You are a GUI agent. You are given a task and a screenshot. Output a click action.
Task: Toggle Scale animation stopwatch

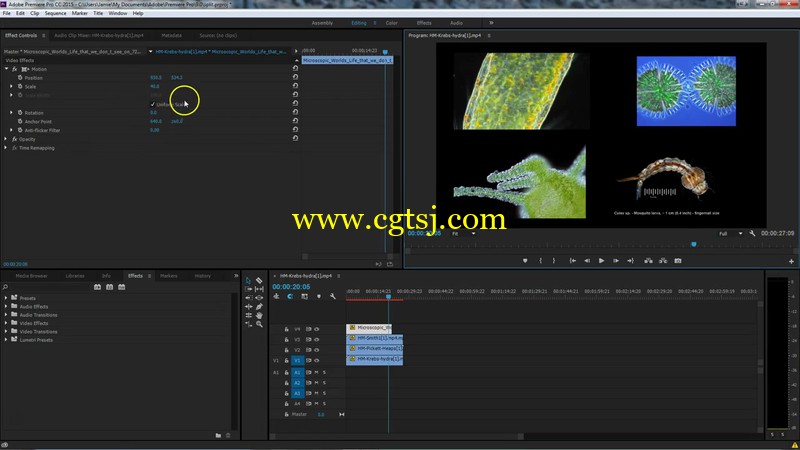20,86
